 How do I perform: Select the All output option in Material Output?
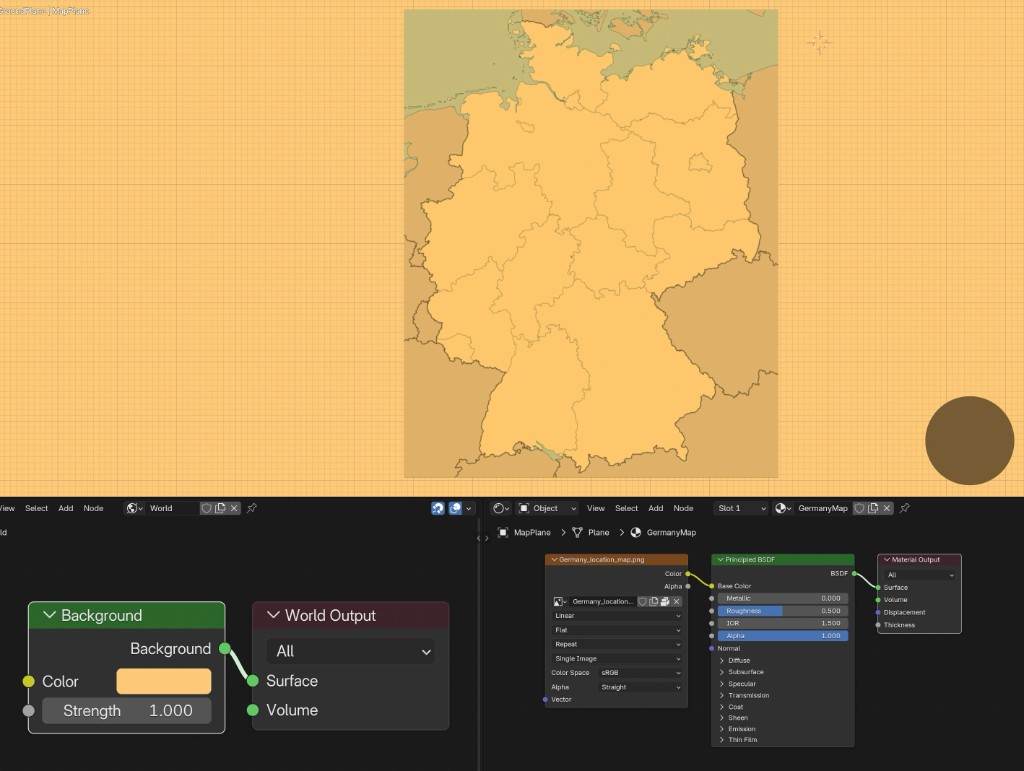coord(917,575)
